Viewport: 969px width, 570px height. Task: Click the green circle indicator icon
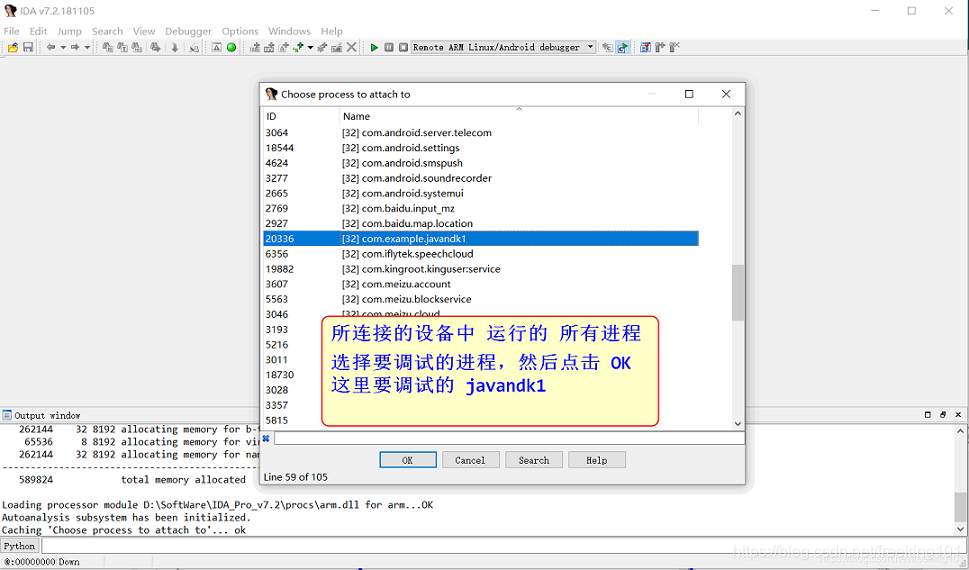(231, 47)
